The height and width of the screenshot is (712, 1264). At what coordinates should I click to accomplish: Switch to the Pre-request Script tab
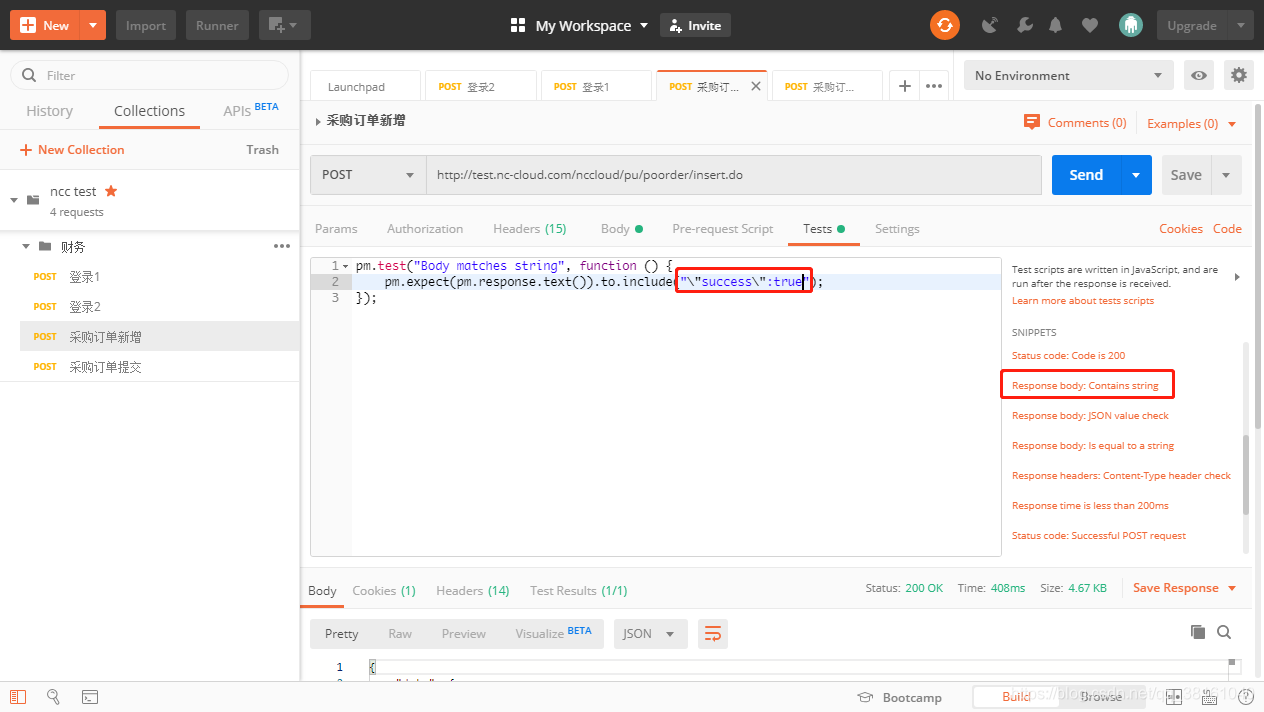tap(723, 229)
